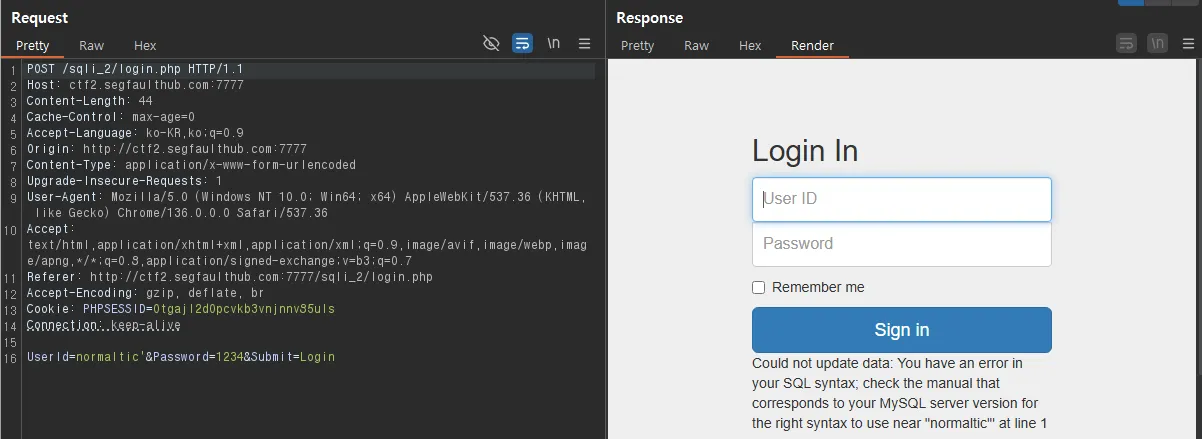The image size is (1202, 439).
Task: Click the Connection: keep-alive header line
Action: point(104,325)
